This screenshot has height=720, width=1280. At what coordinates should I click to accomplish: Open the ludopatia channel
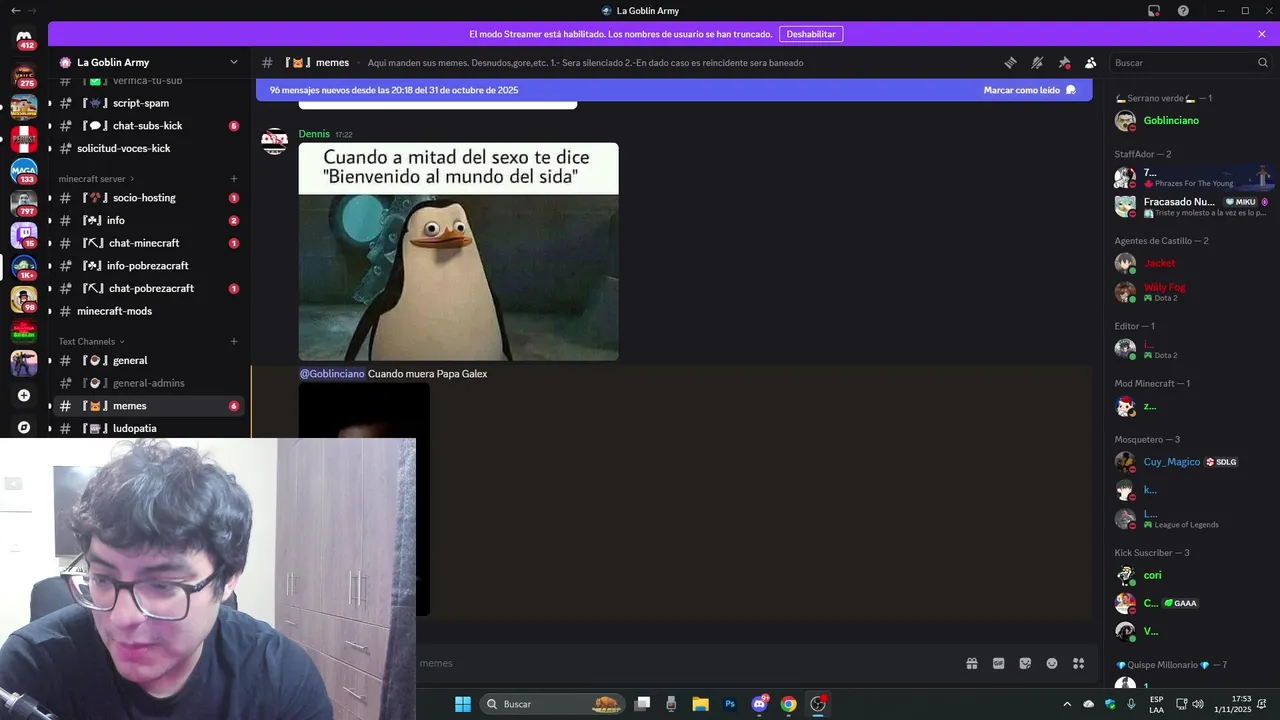pyautogui.click(x=150, y=428)
